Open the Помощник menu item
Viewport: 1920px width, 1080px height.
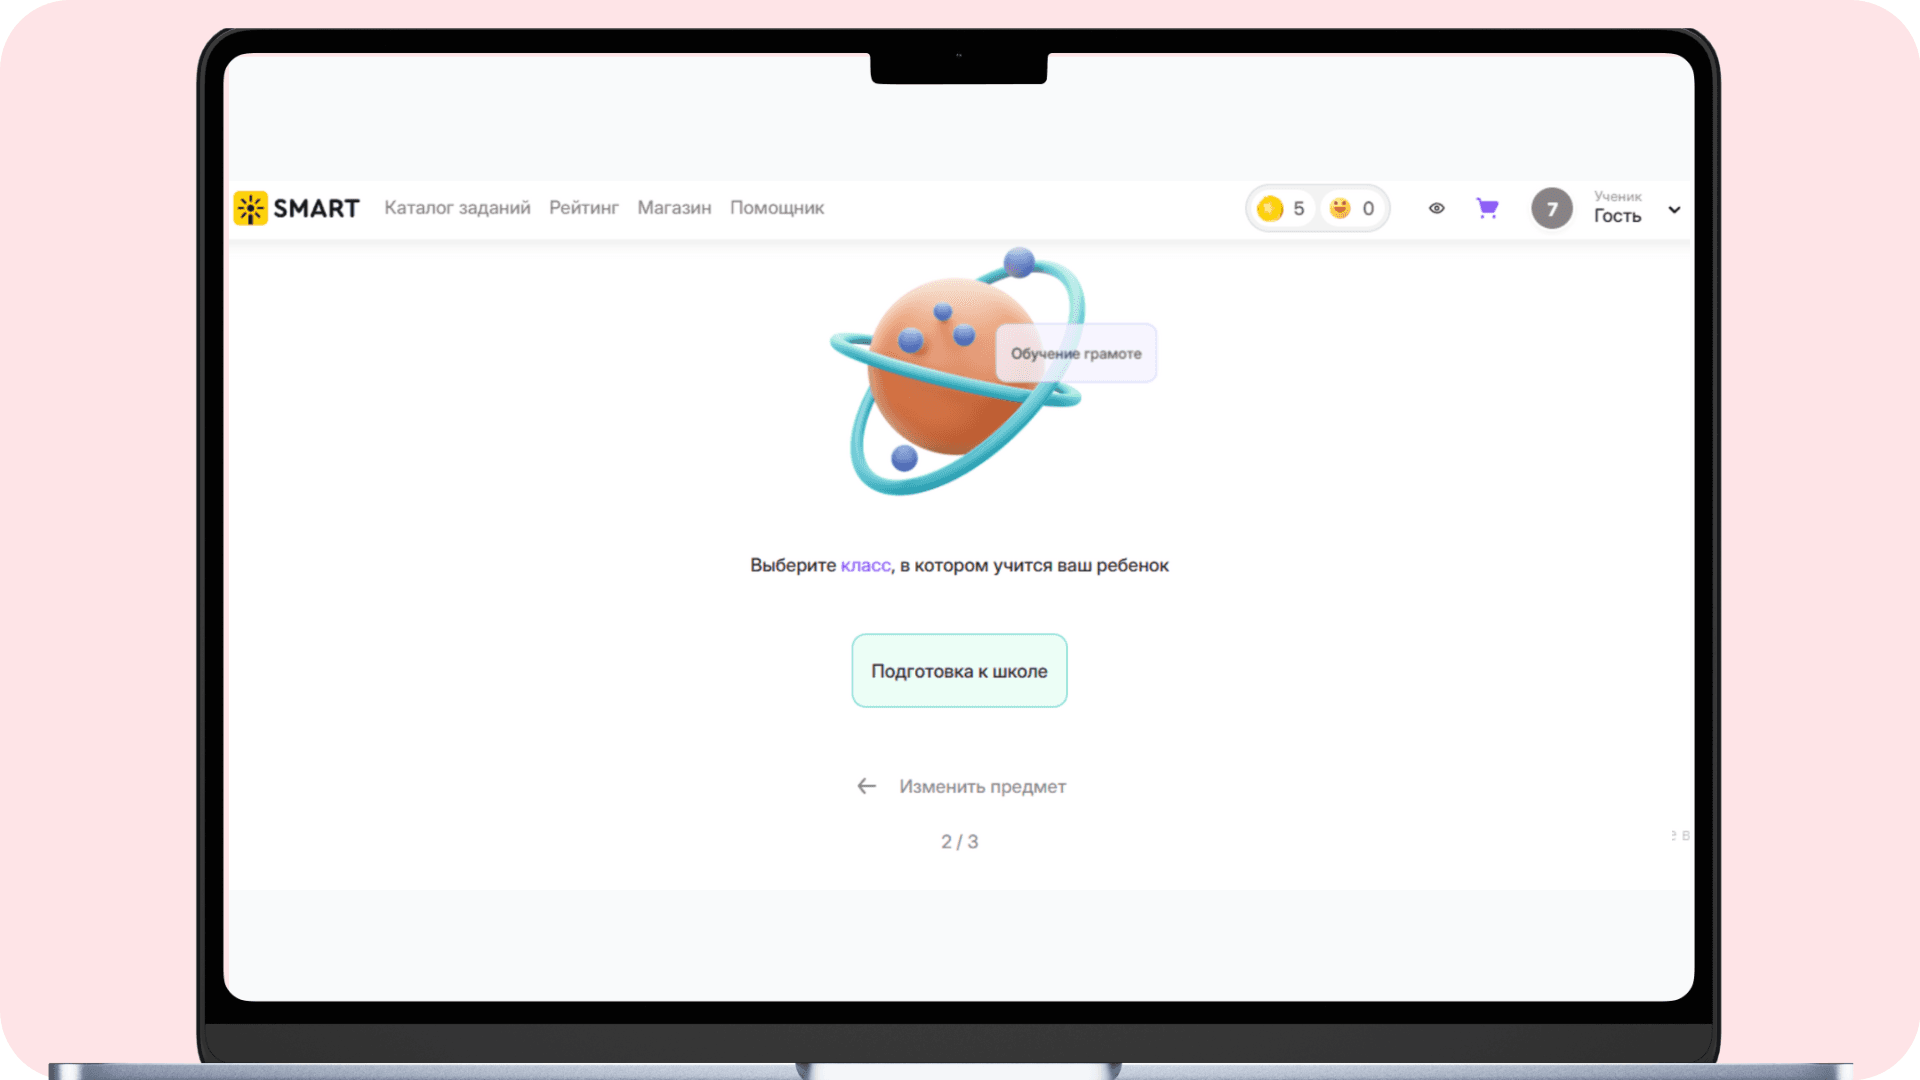pyautogui.click(x=776, y=208)
